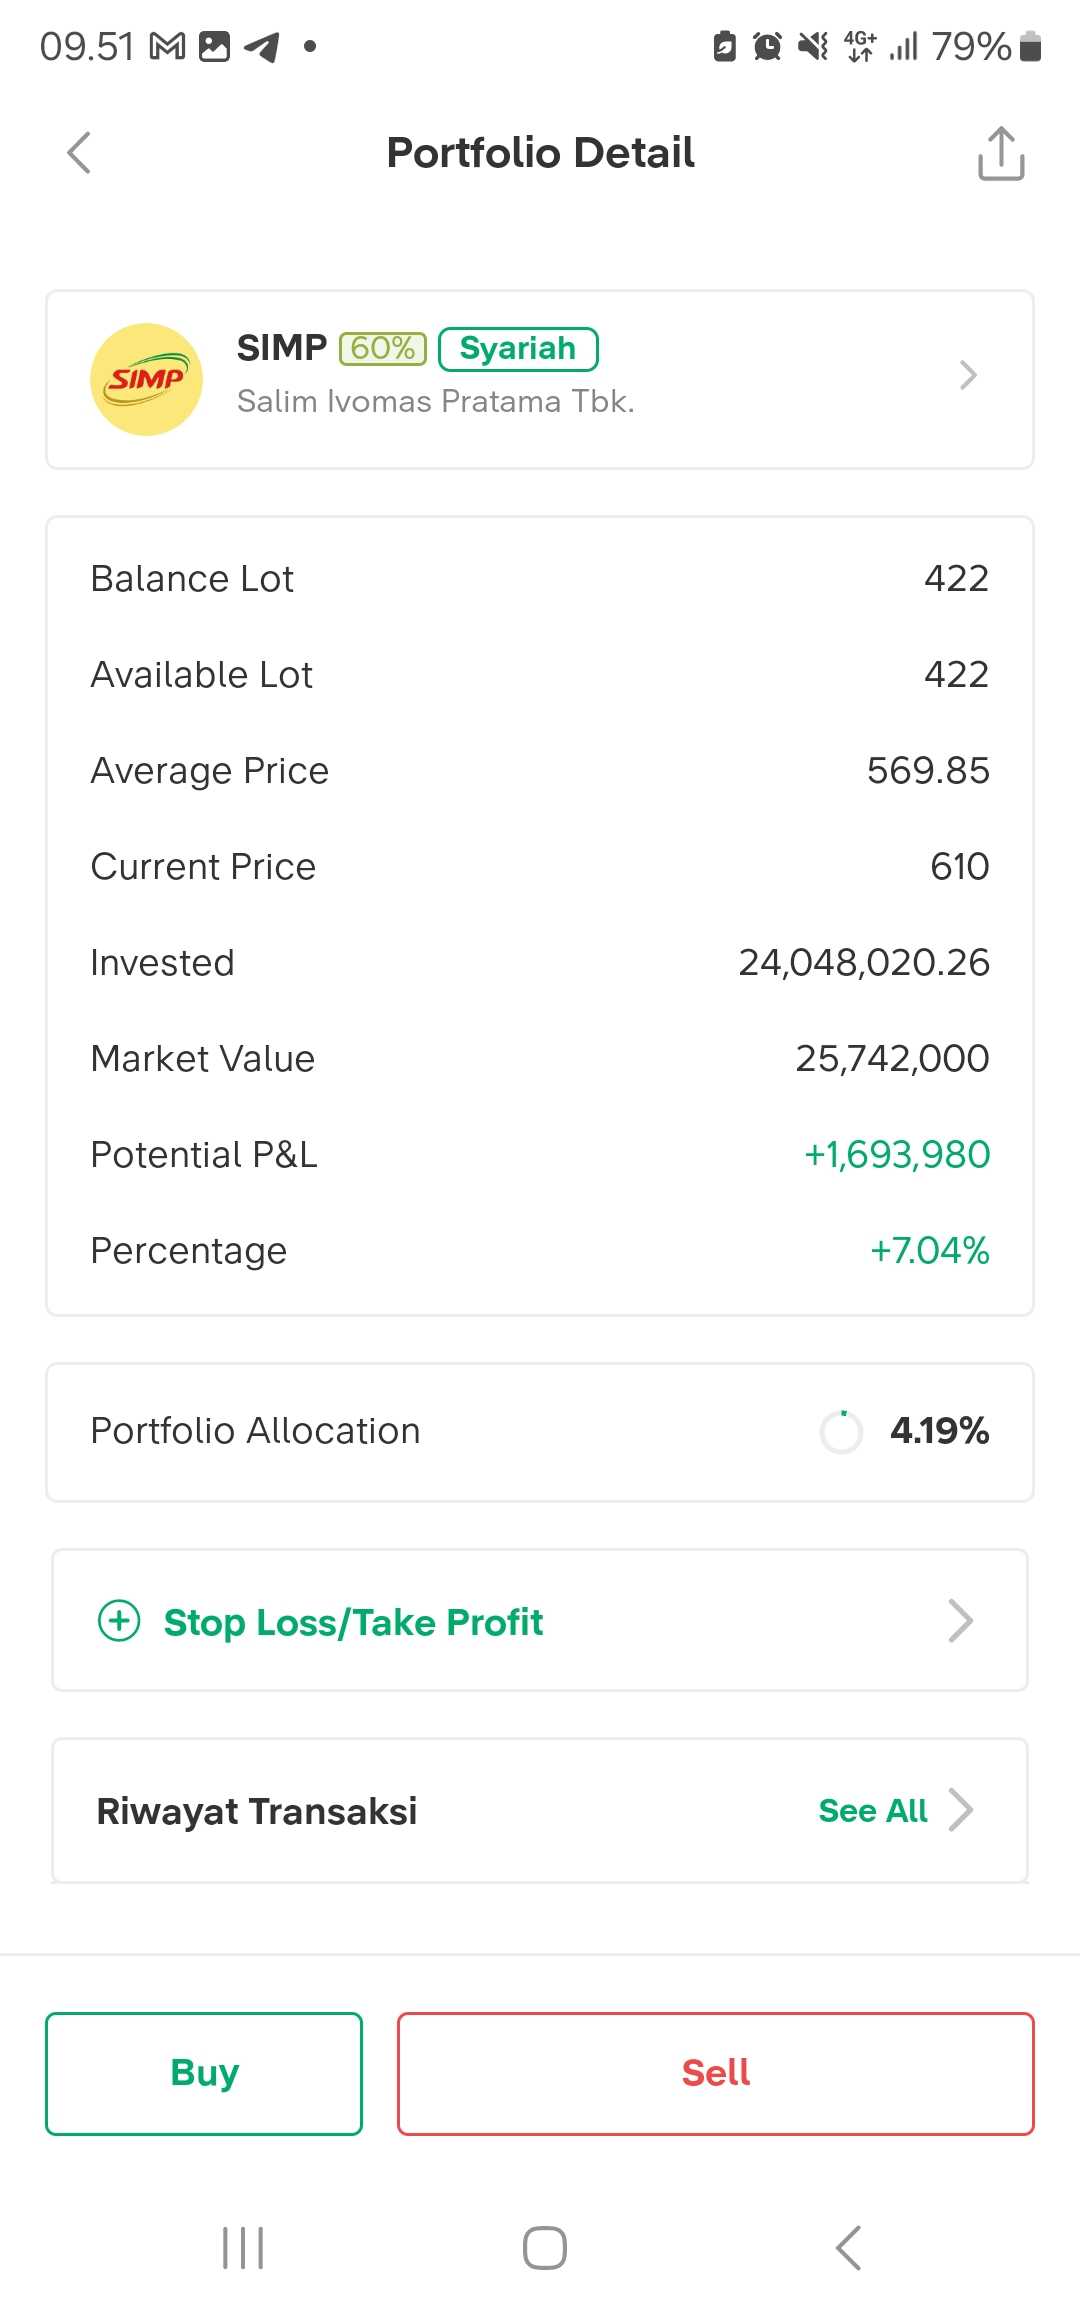Viewport: 1080px width, 2316px height.
Task: Open the Stop Loss/Take Profit option
Action: point(353,1621)
